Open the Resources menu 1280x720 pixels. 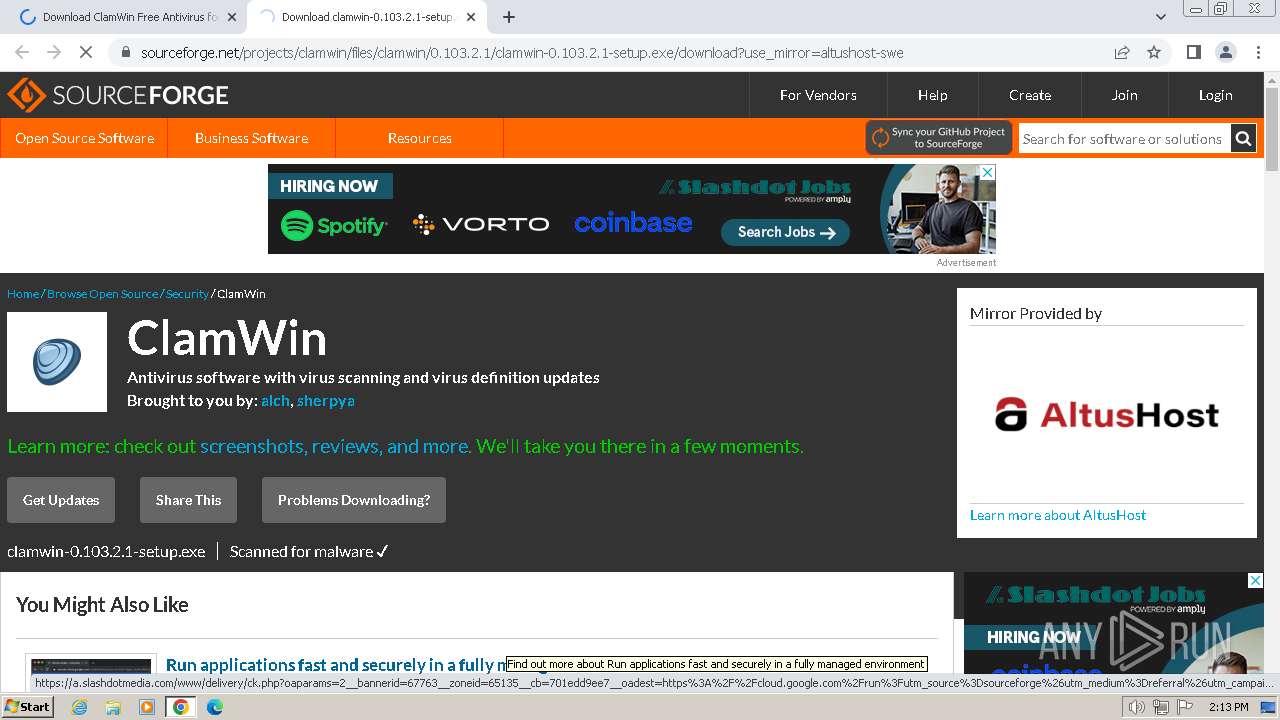click(x=419, y=138)
